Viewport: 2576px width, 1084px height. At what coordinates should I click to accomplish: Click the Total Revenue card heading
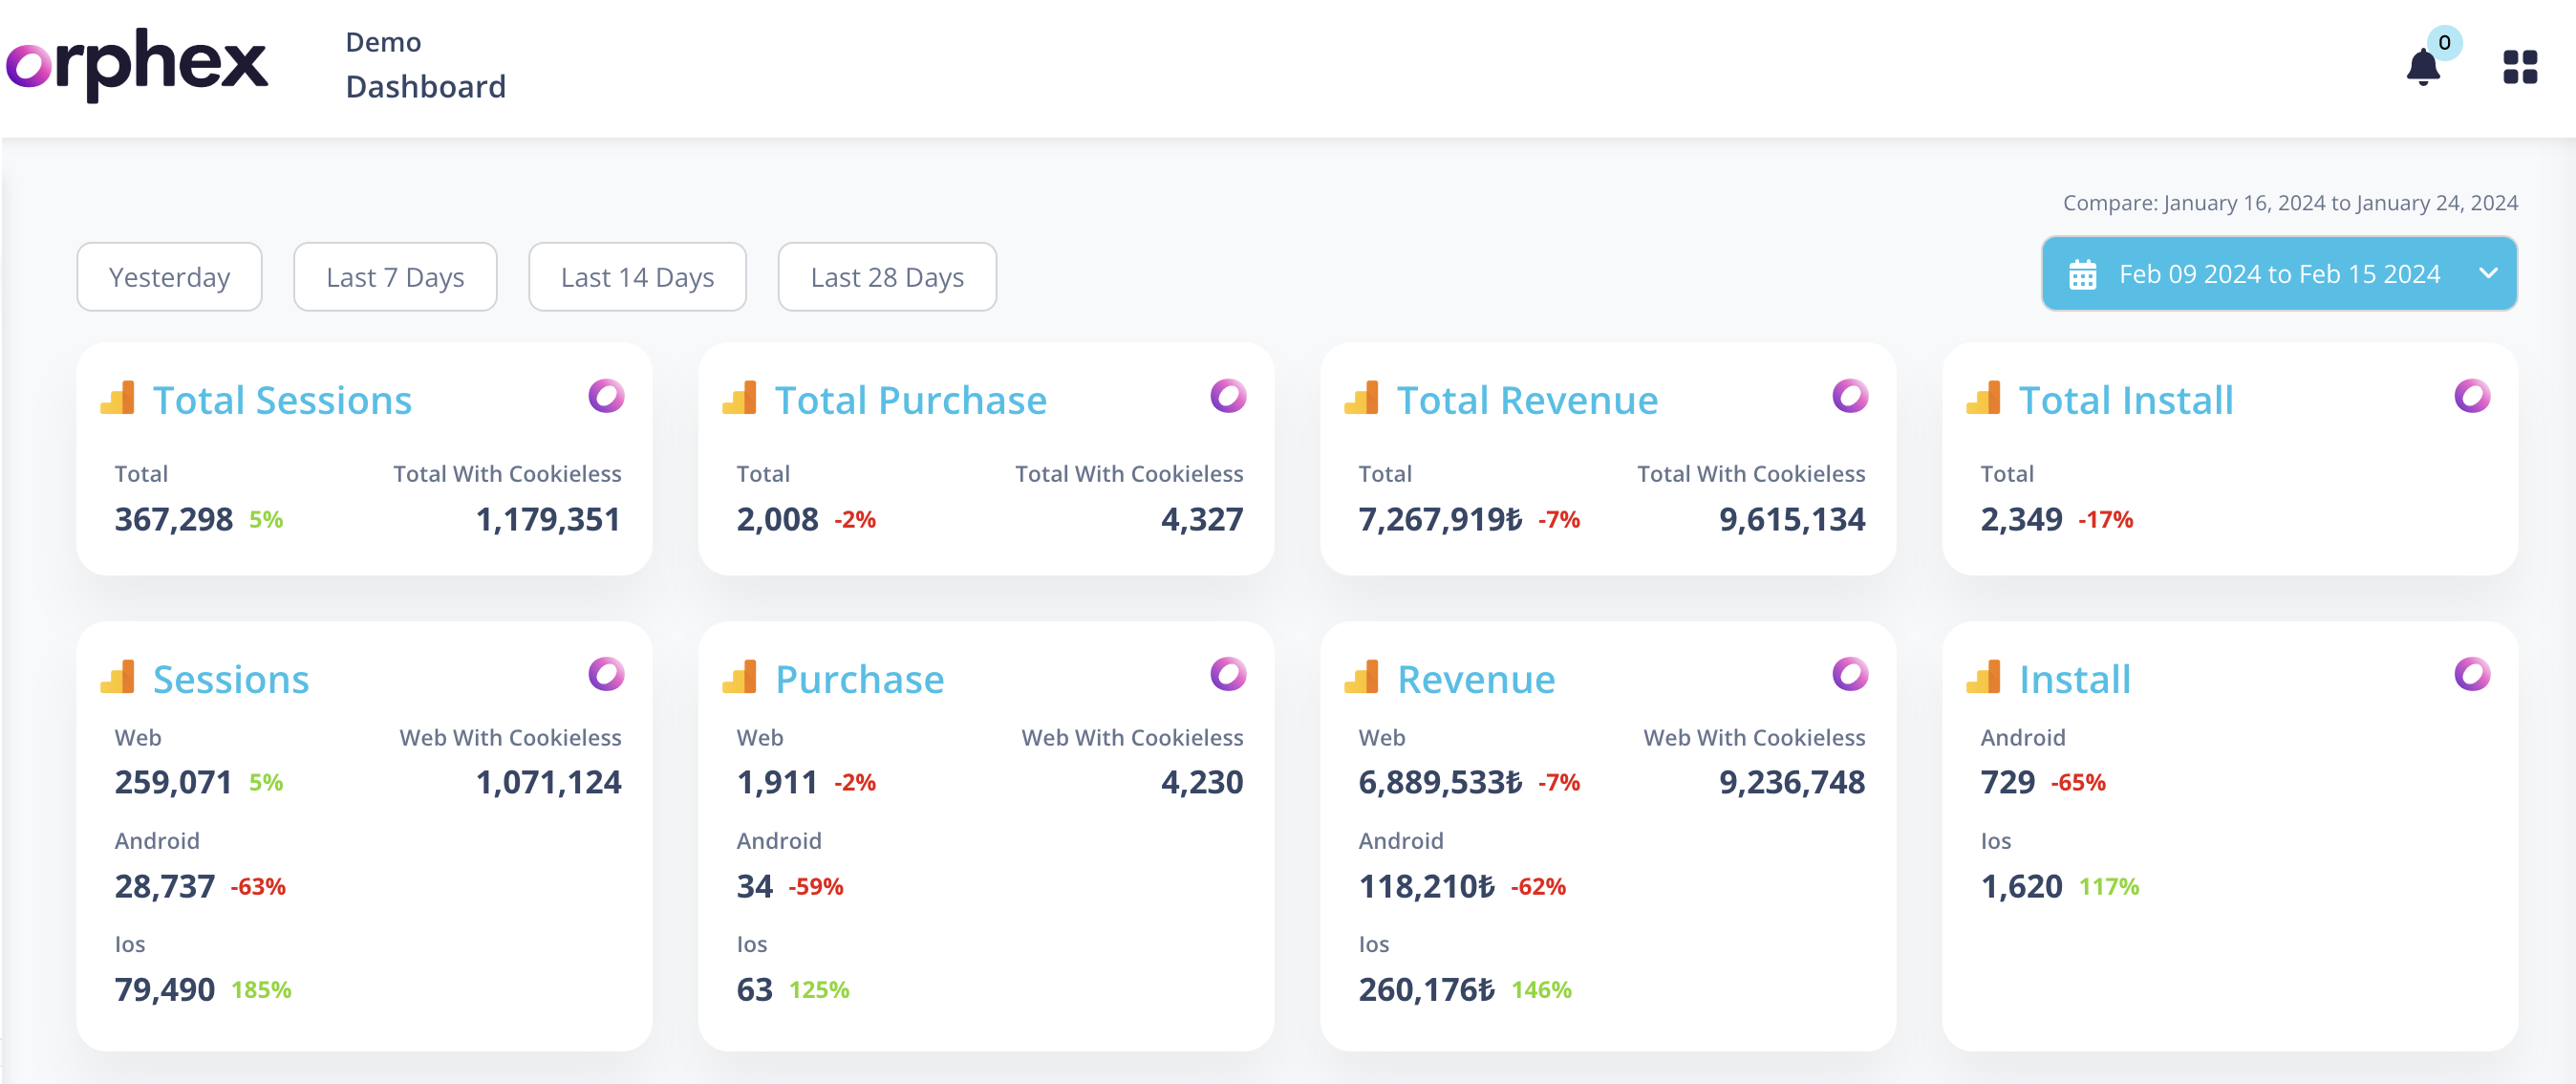pyautogui.click(x=1526, y=400)
